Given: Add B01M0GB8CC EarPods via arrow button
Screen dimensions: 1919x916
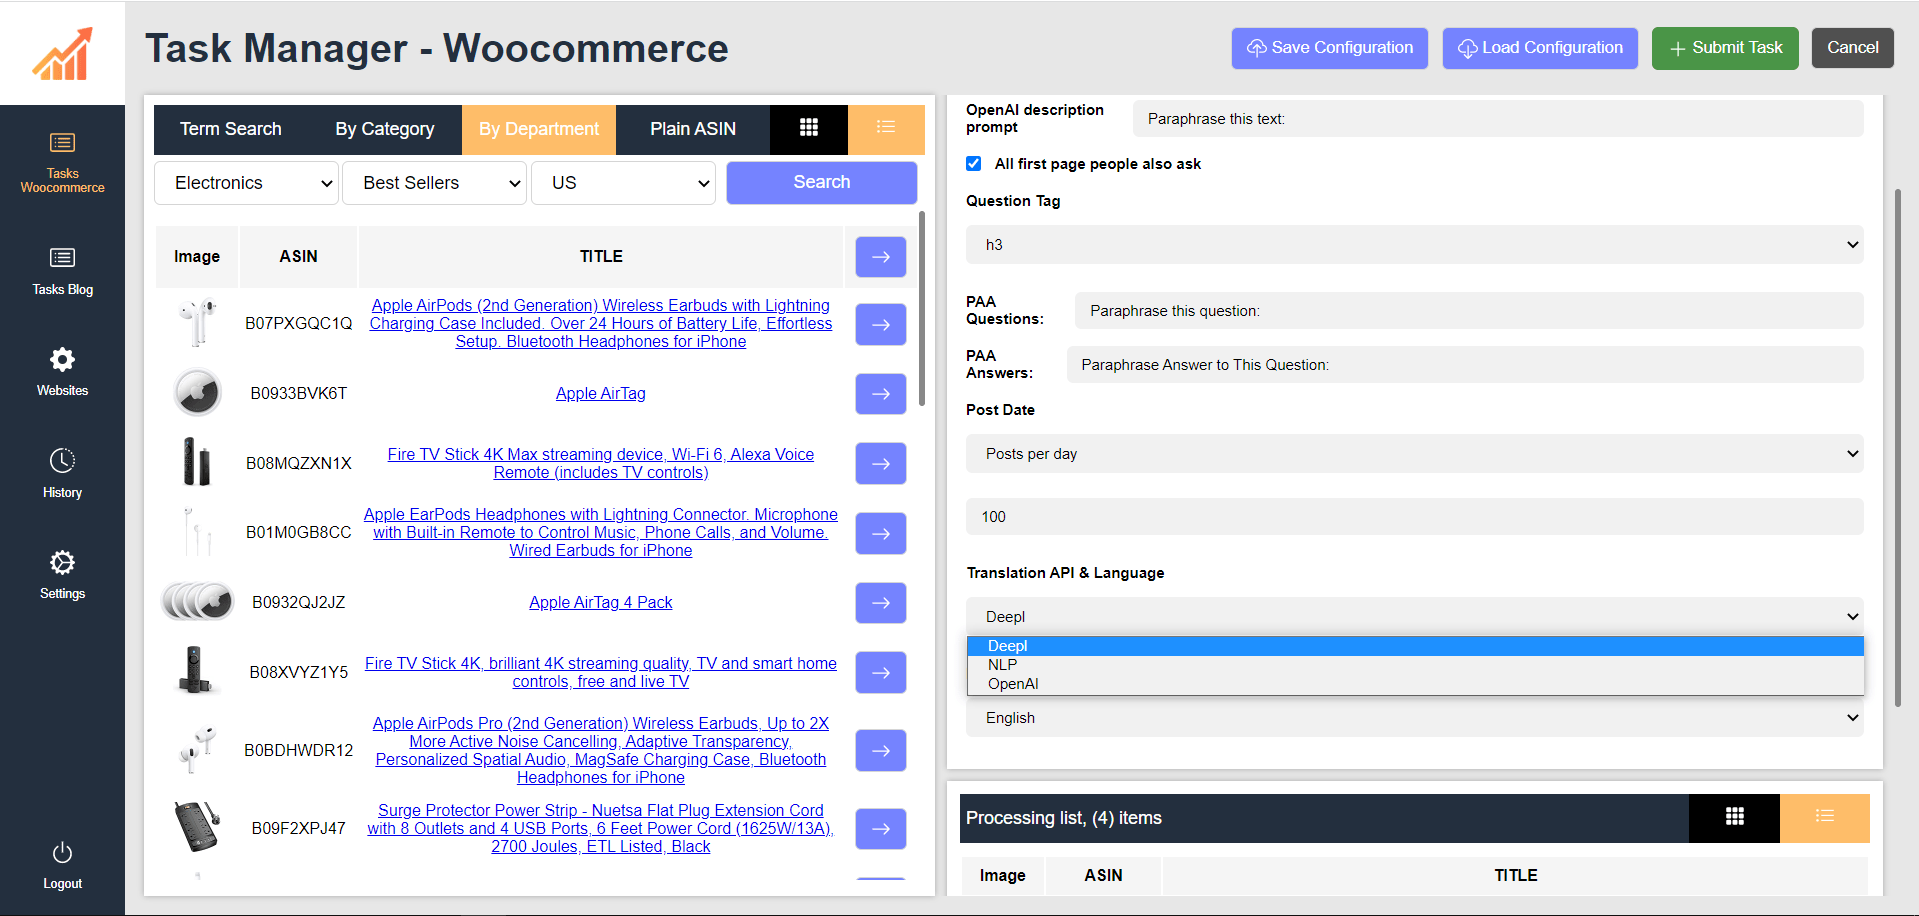Looking at the screenshot, I should [x=881, y=533].
